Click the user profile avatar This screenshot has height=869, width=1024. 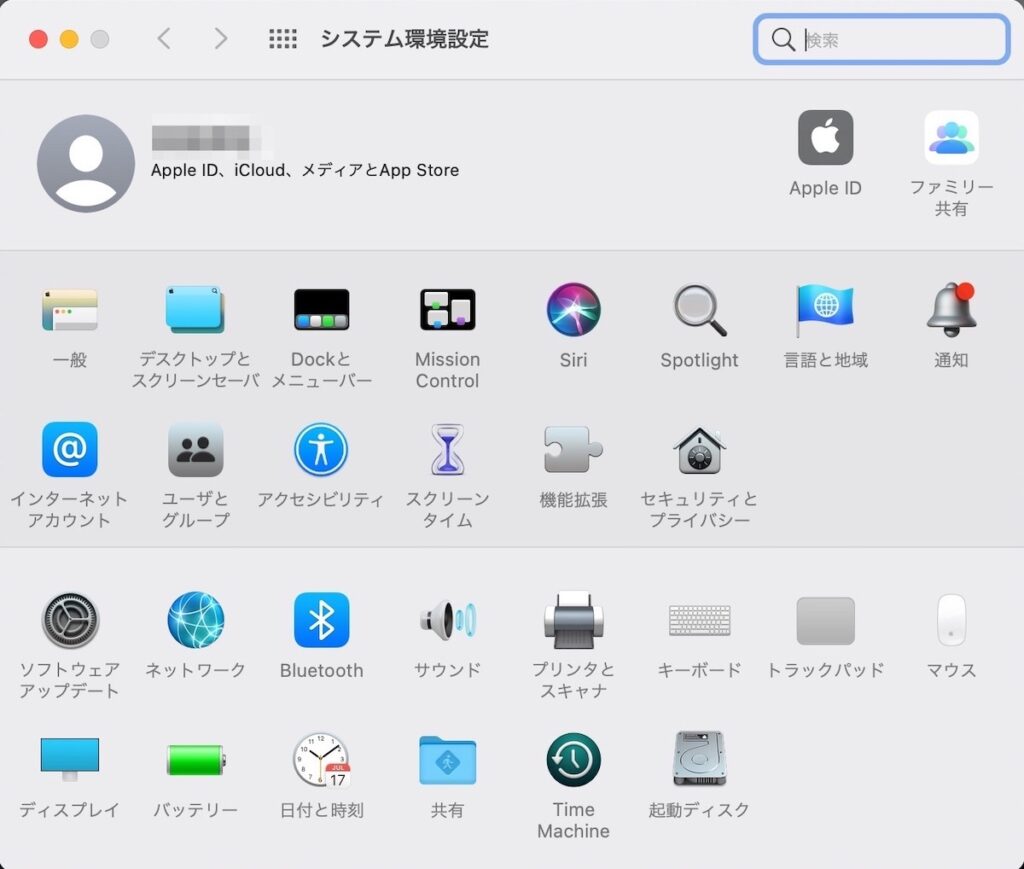[x=86, y=163]
